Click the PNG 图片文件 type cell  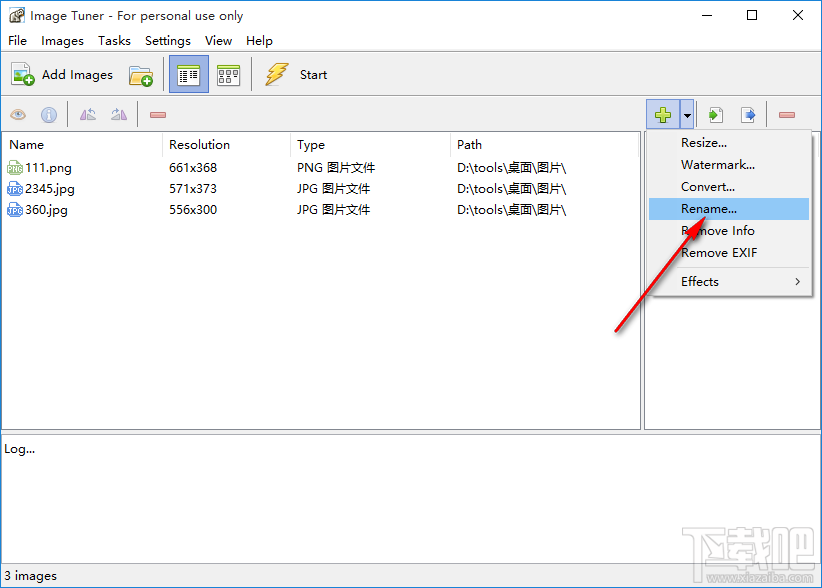click(336, 168)
